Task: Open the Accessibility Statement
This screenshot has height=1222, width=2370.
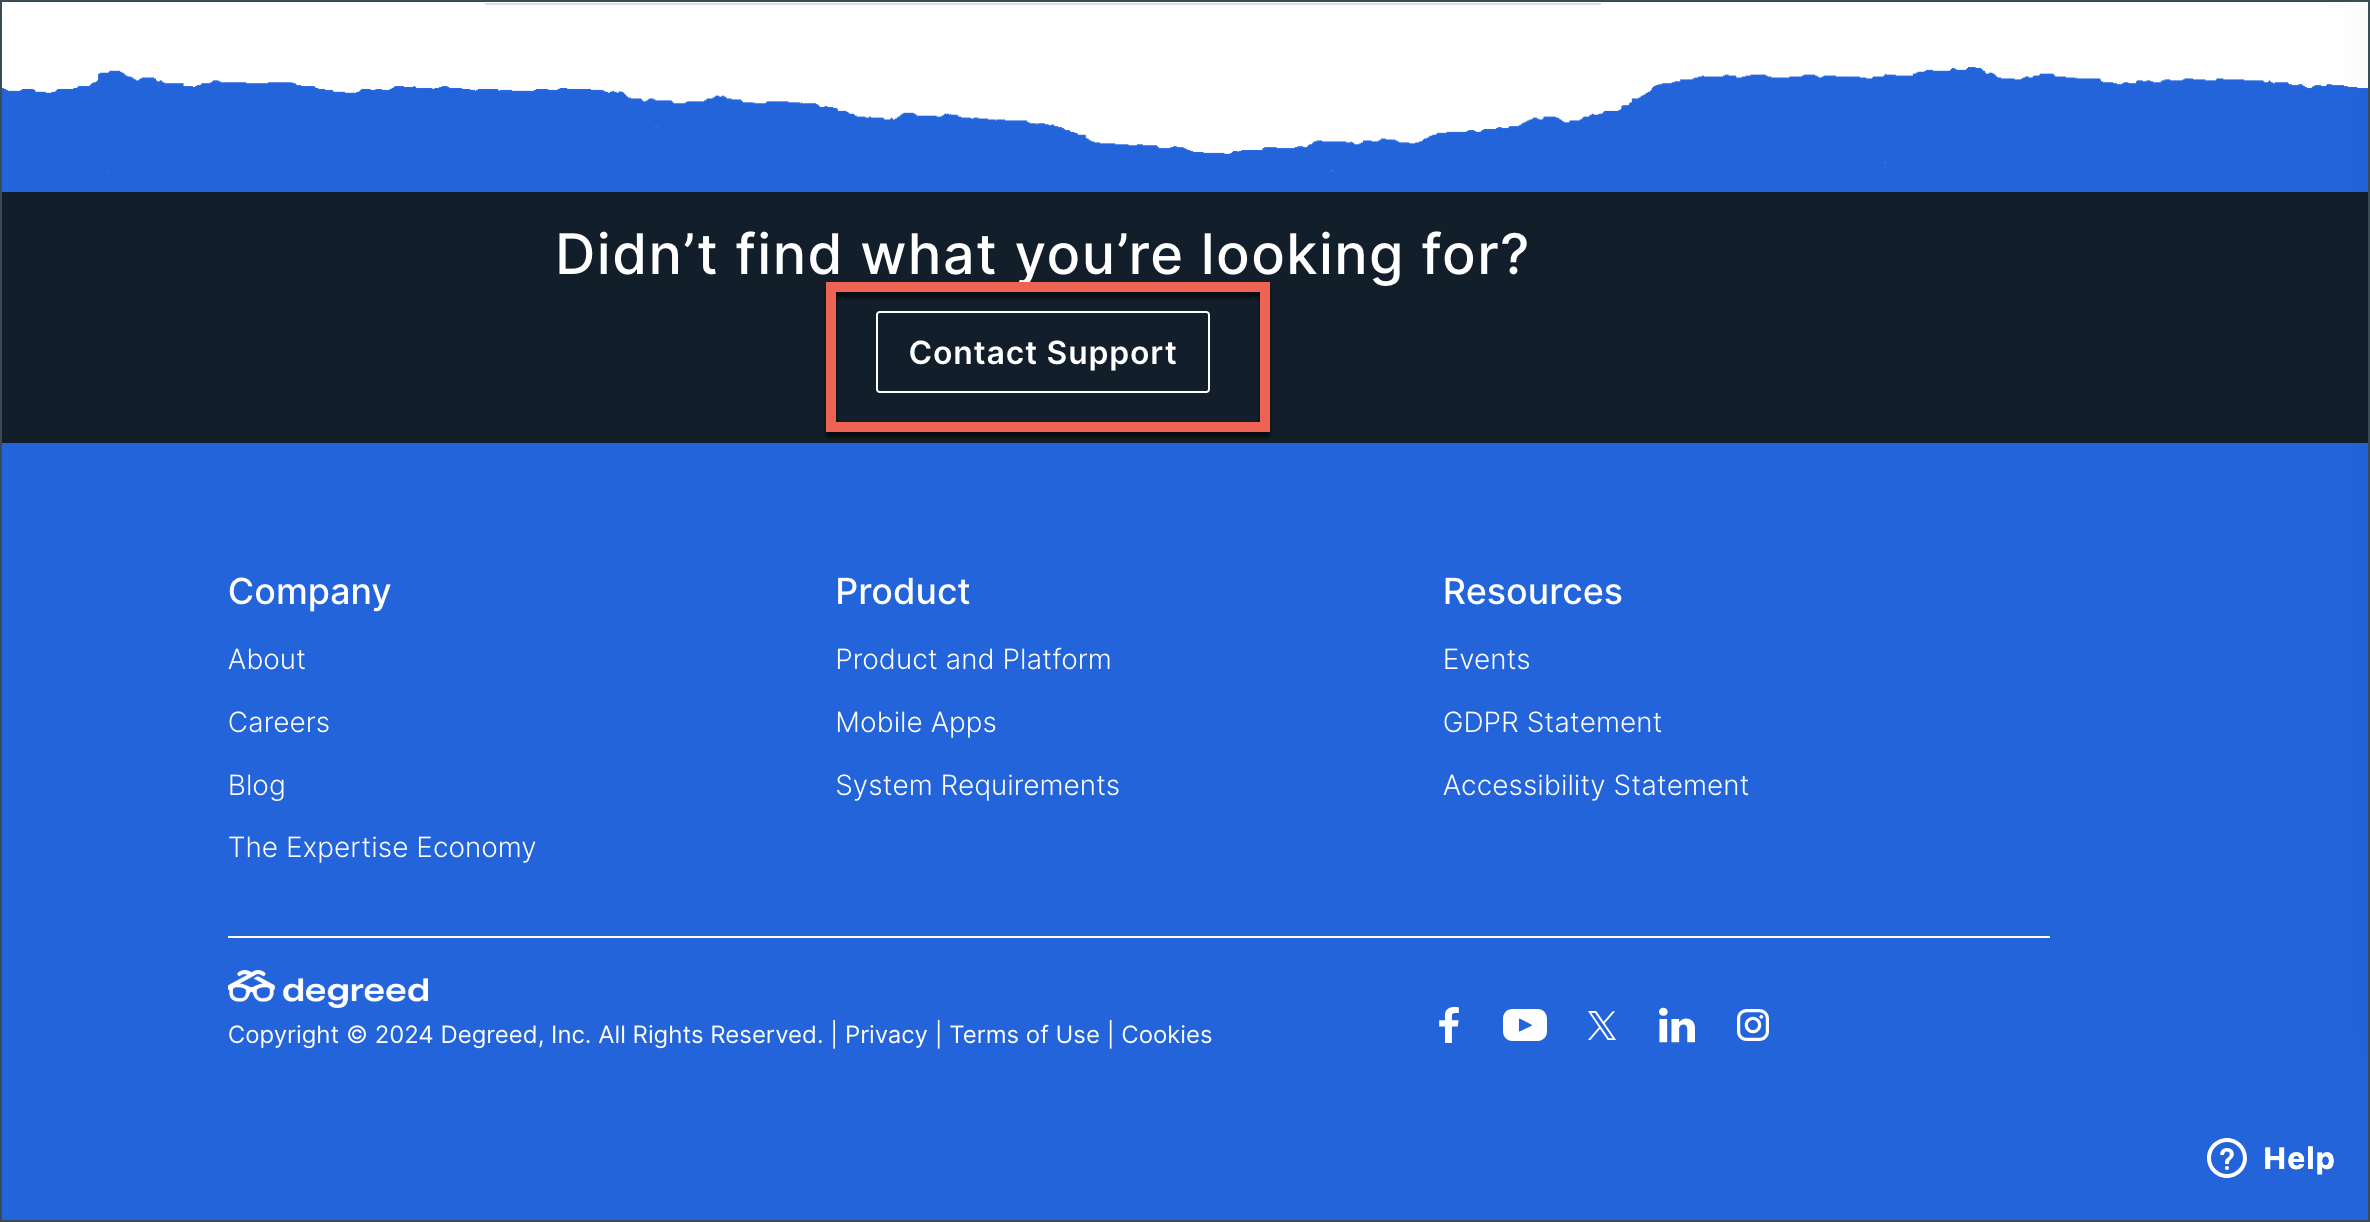Action: 1595,785
